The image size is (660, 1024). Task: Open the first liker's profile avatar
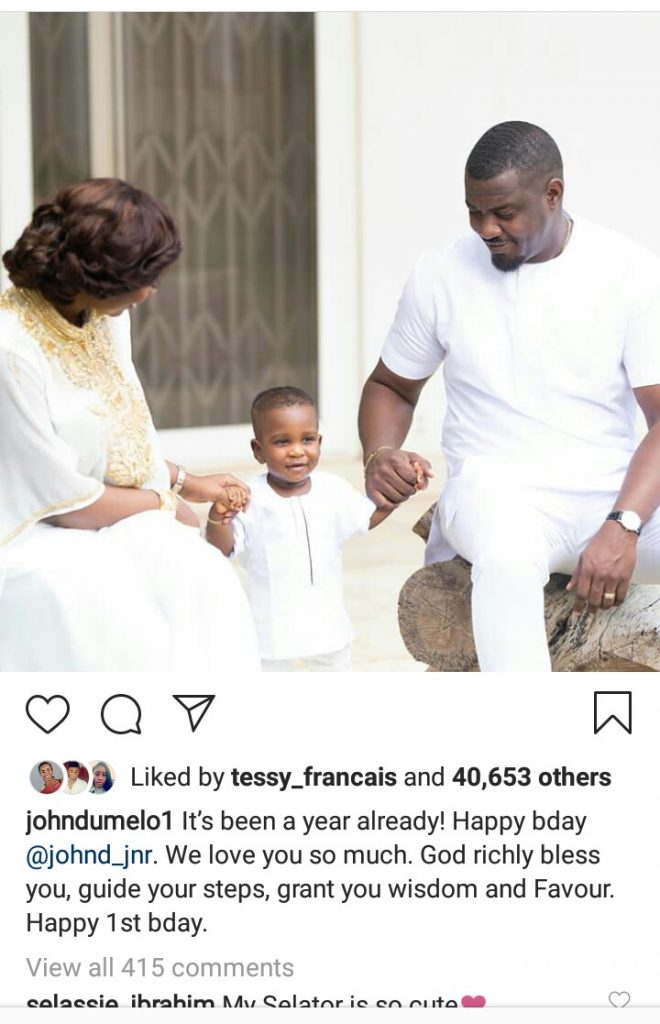(x=43, y=777)
